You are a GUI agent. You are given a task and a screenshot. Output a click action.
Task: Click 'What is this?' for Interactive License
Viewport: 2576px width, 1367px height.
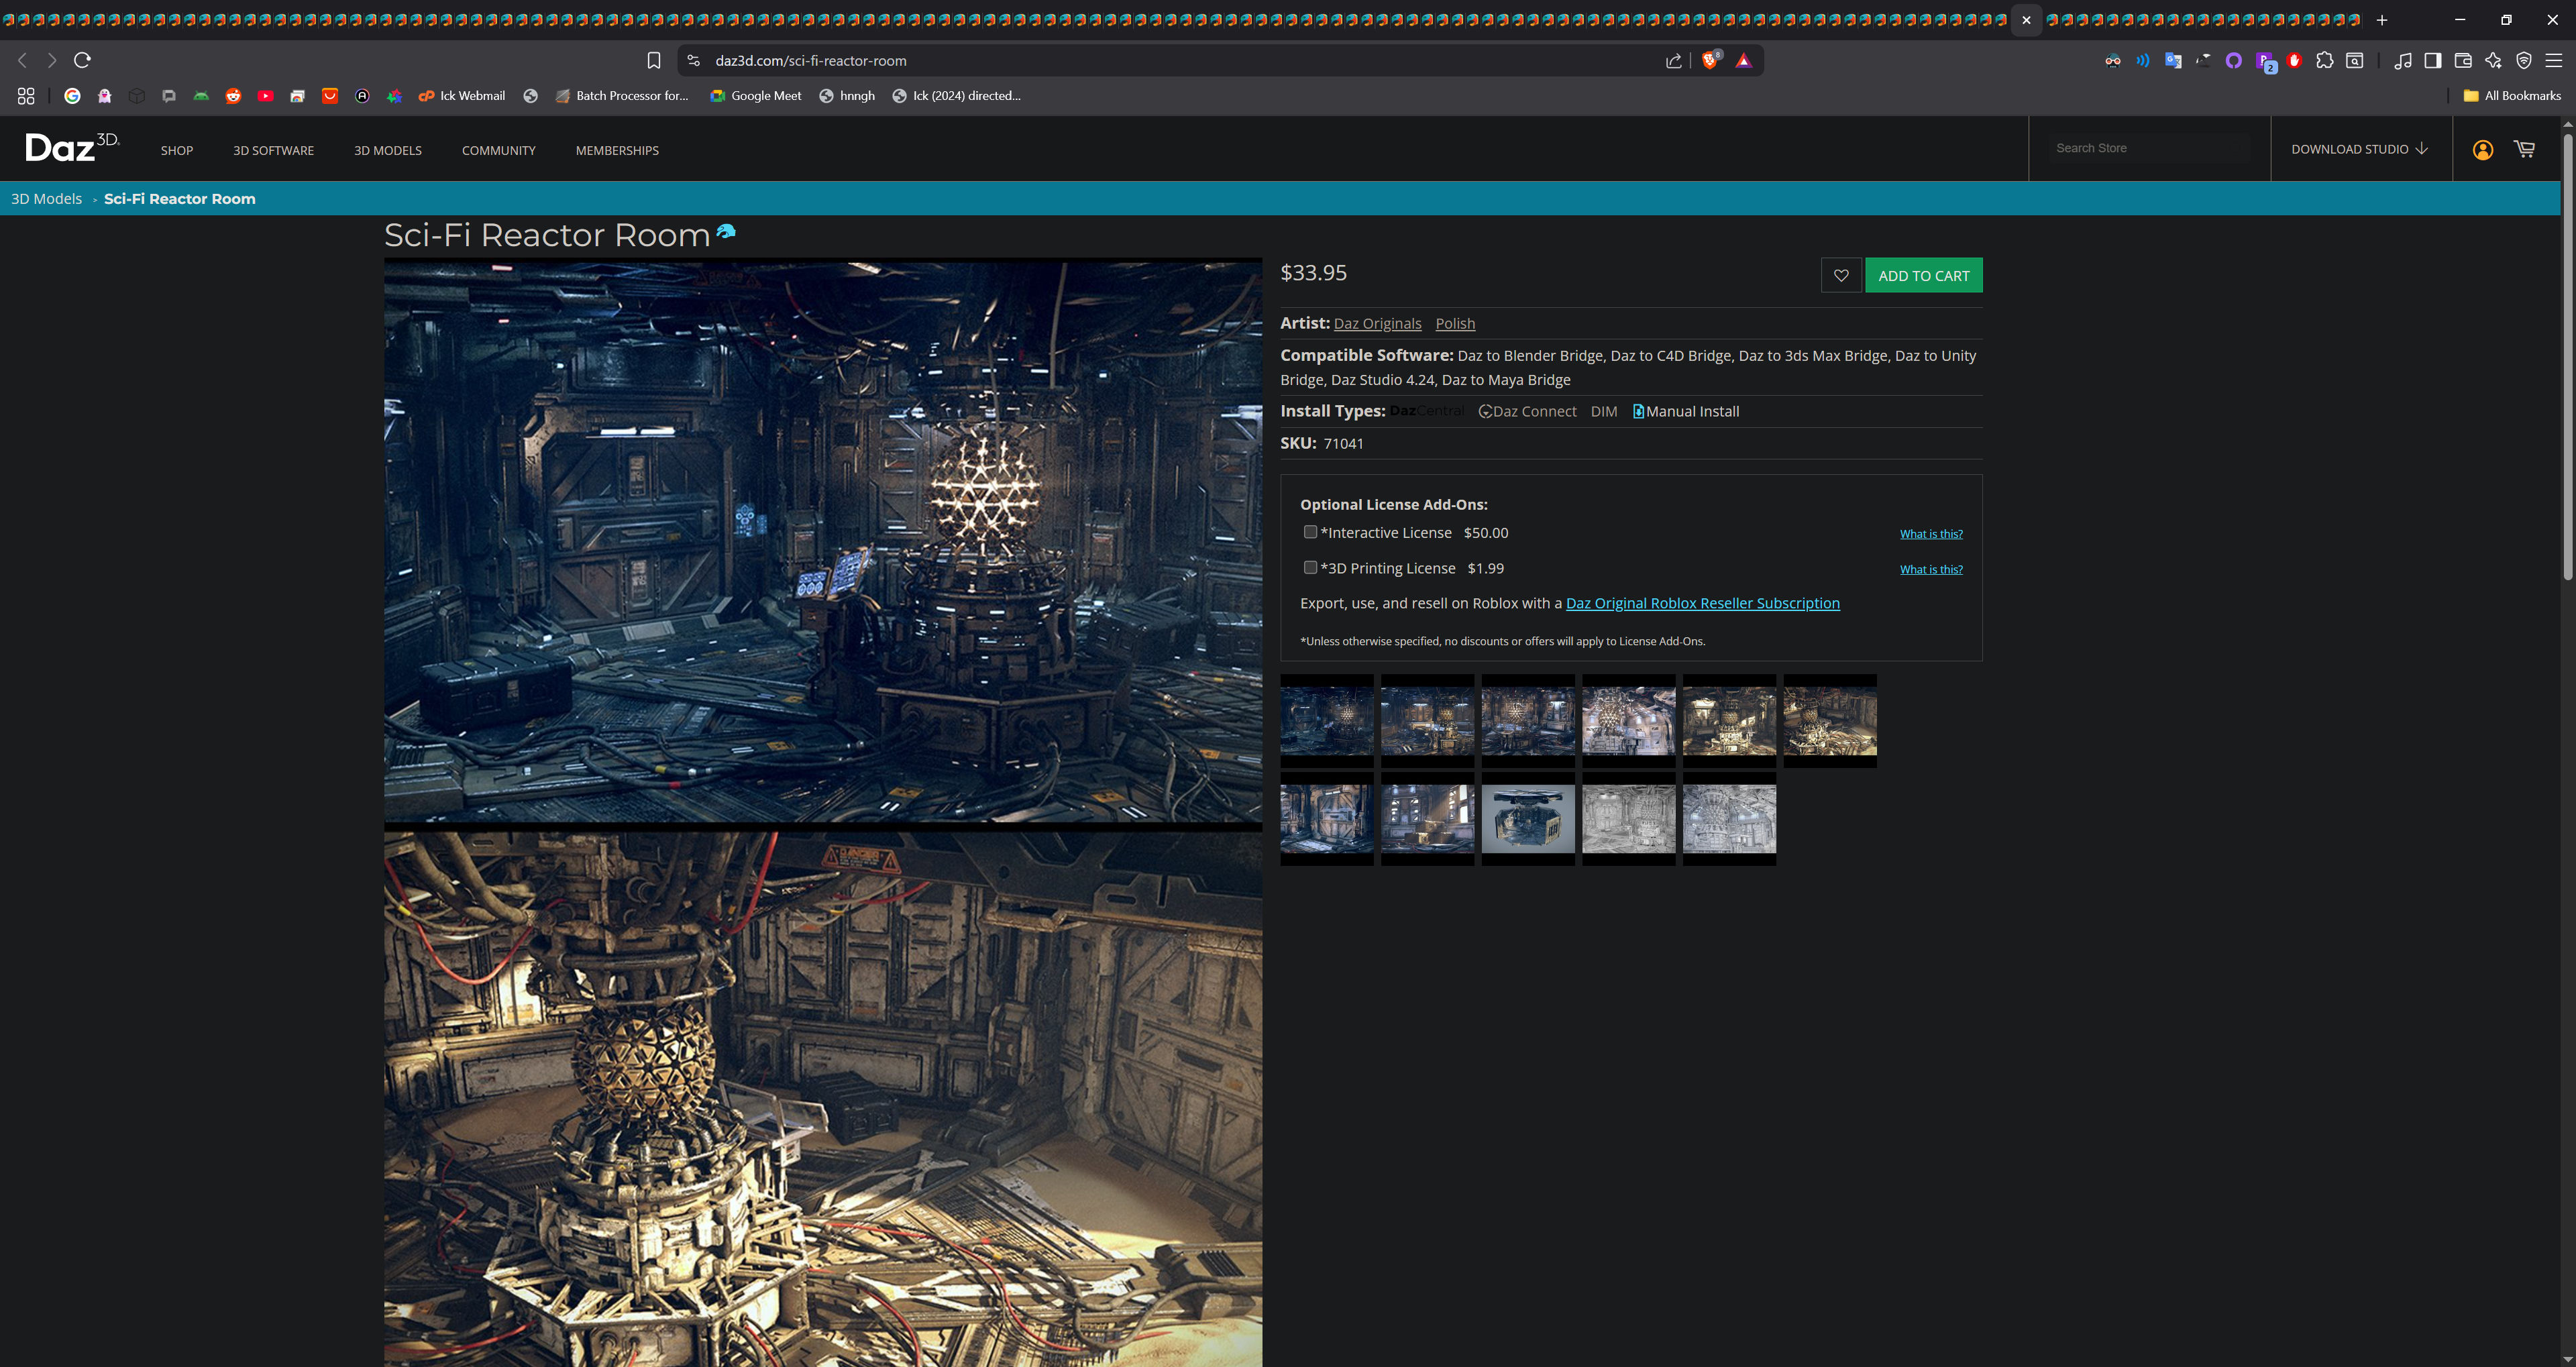1931,534
